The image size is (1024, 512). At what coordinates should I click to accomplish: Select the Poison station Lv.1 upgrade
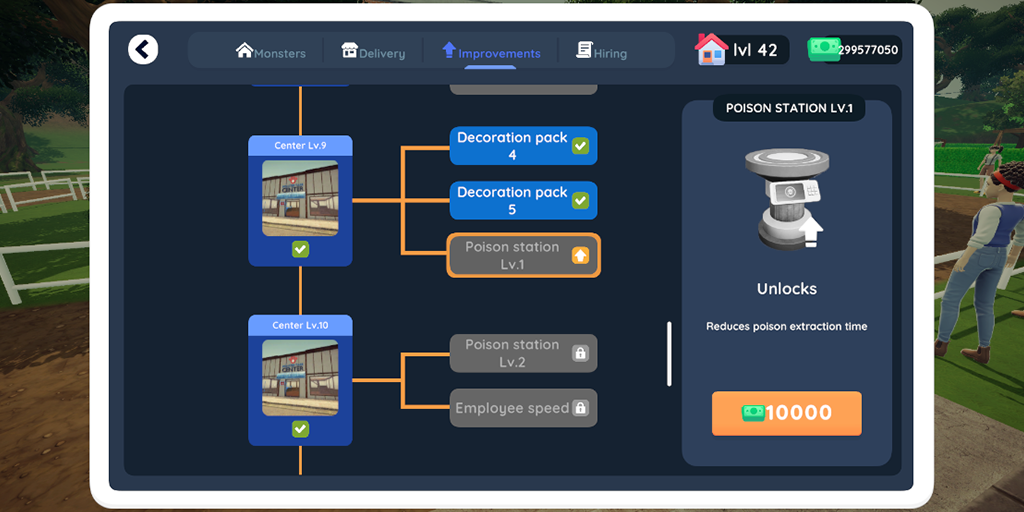pos(523,255)
